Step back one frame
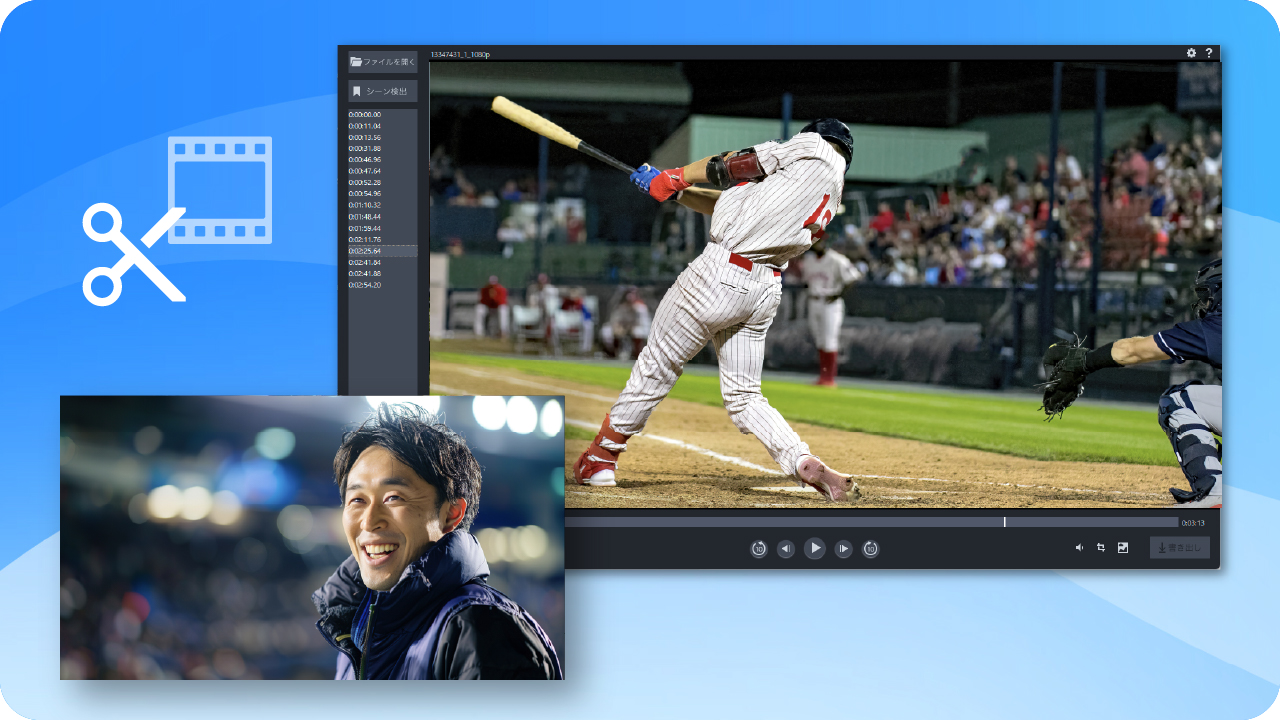Screen dimensions: 1280x720 pyautogui.click(x=786, y=548)
